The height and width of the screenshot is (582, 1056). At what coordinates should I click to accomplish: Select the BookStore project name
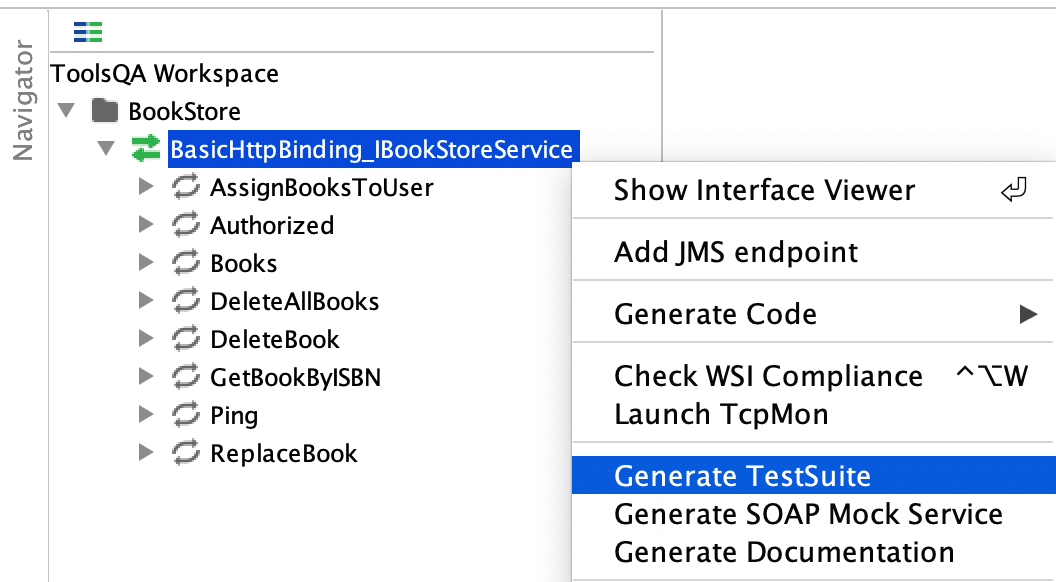pyautogui.click(x=185, y=111)
